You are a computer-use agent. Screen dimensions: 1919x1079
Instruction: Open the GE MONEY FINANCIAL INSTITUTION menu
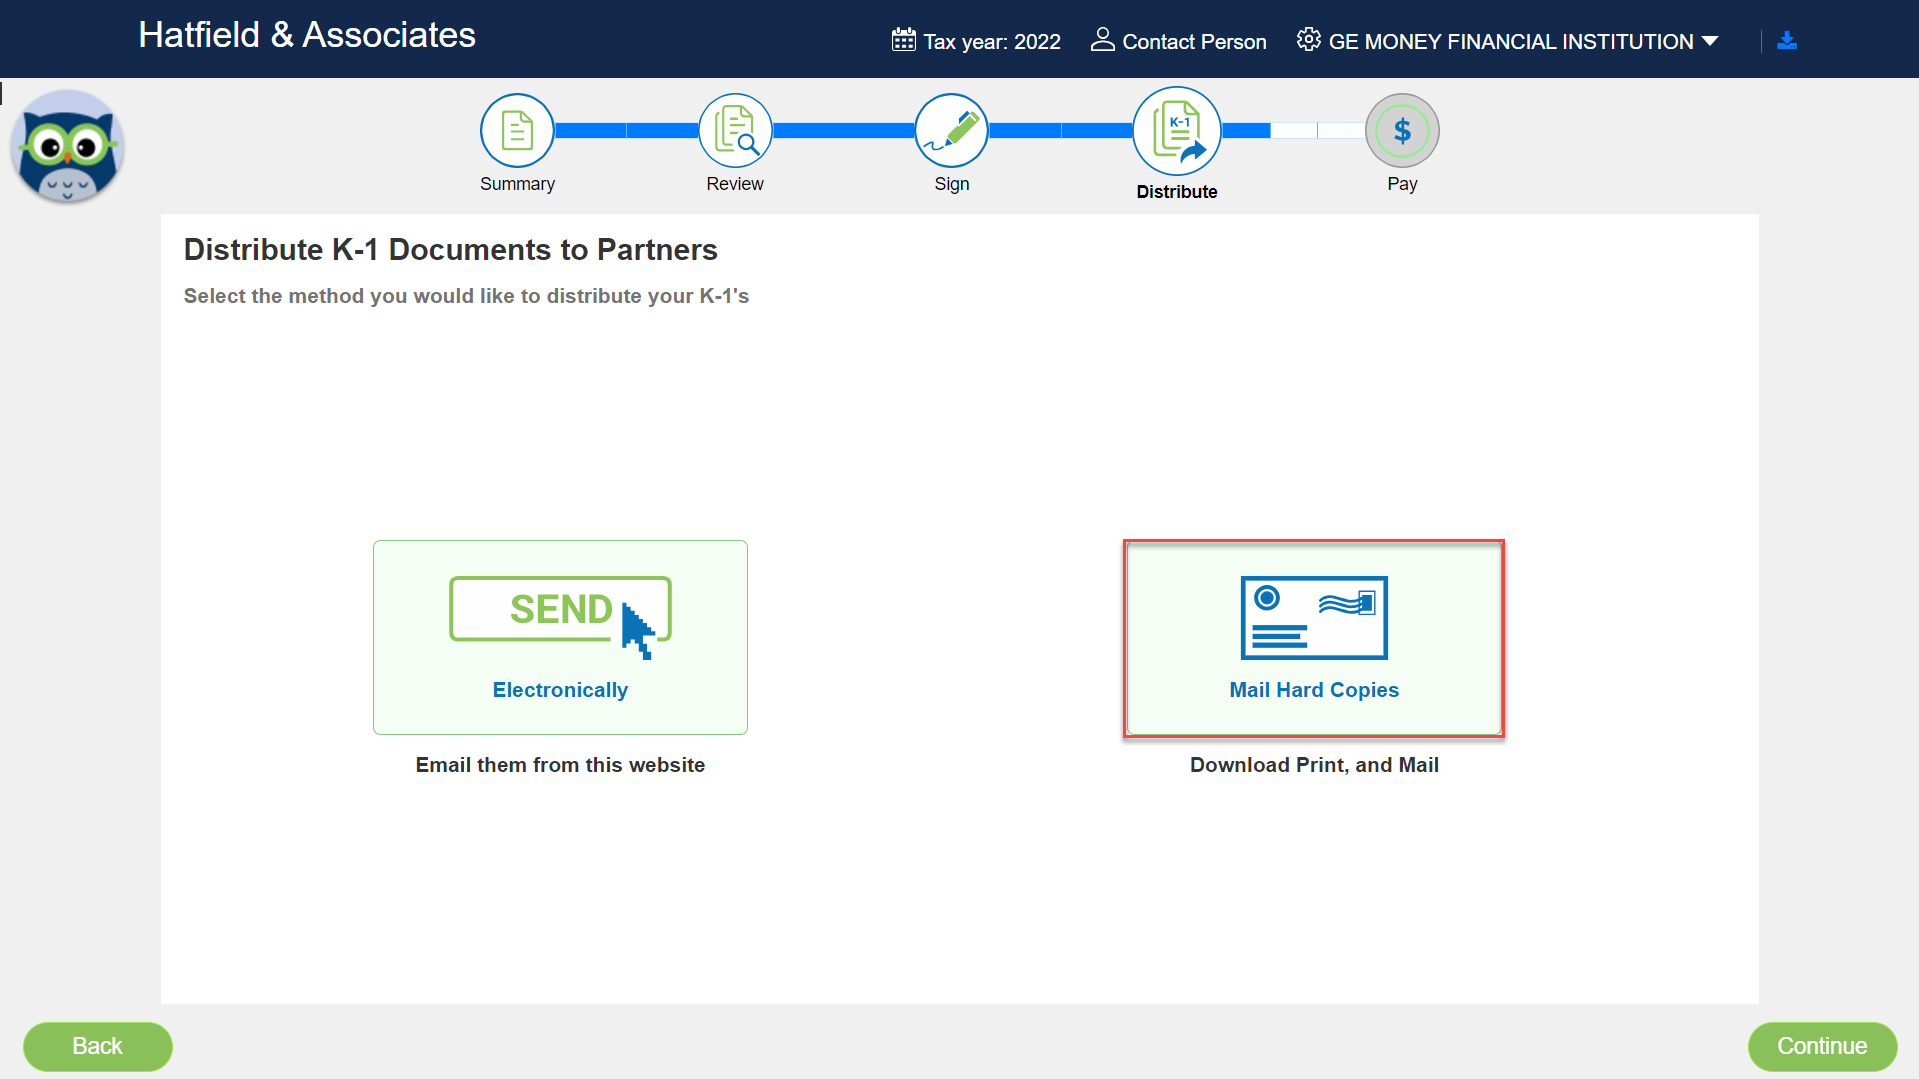click(1510, 42)
